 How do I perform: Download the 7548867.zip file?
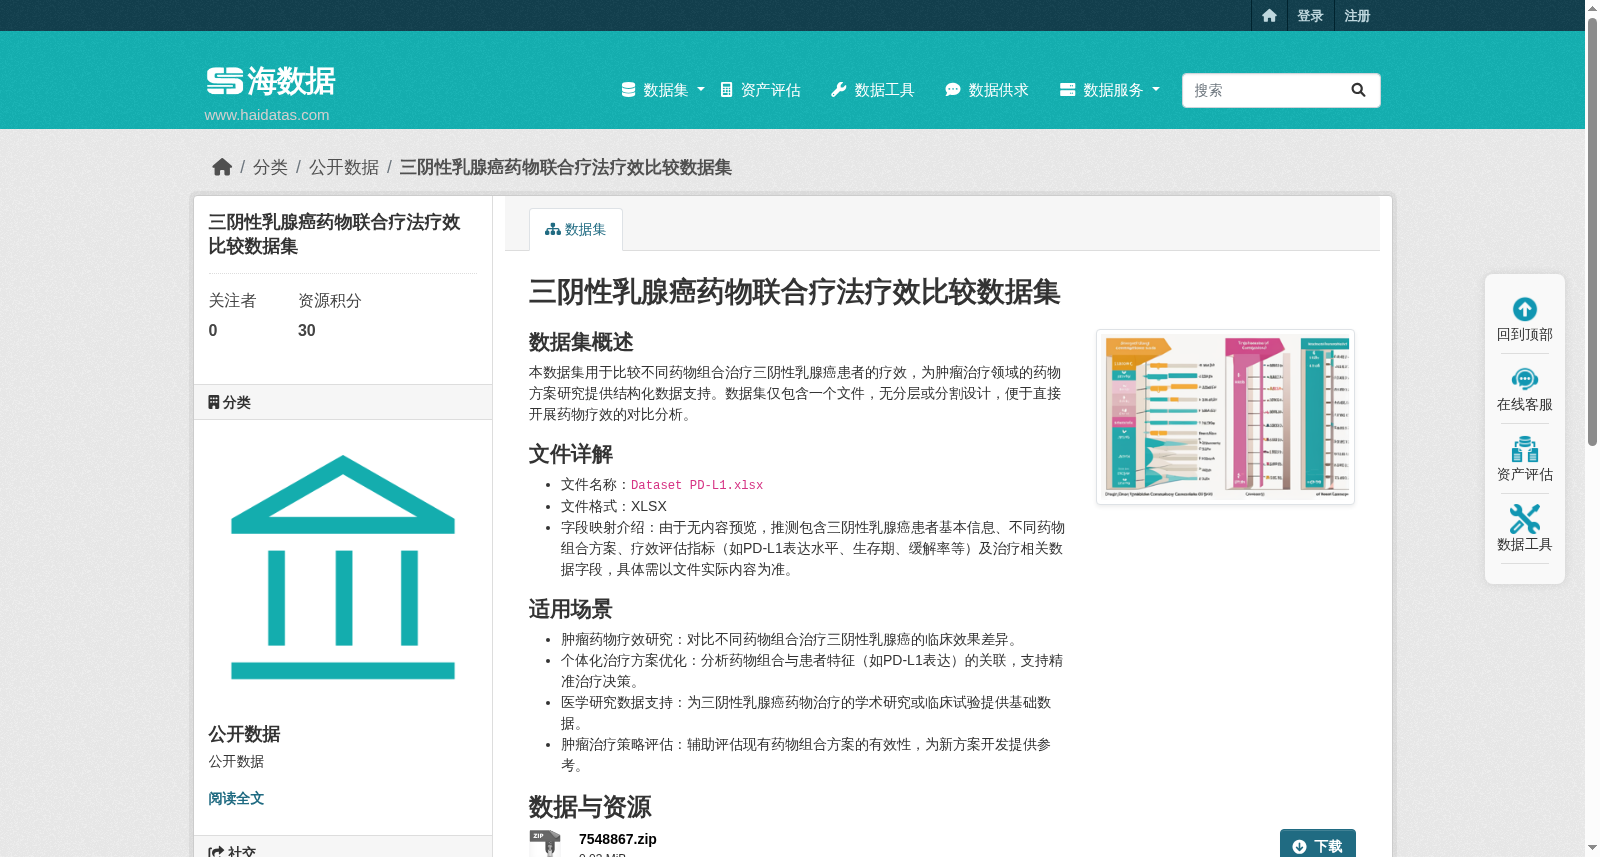tap(1318, 845)
